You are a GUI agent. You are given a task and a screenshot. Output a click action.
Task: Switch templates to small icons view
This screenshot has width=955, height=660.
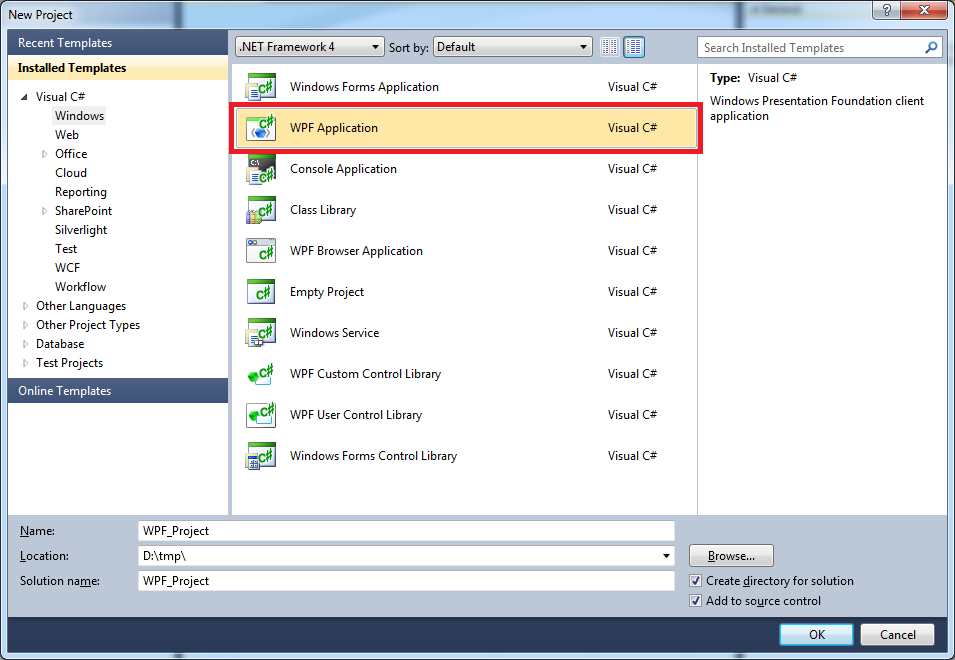pyautogui.click(x=609, y=46)
